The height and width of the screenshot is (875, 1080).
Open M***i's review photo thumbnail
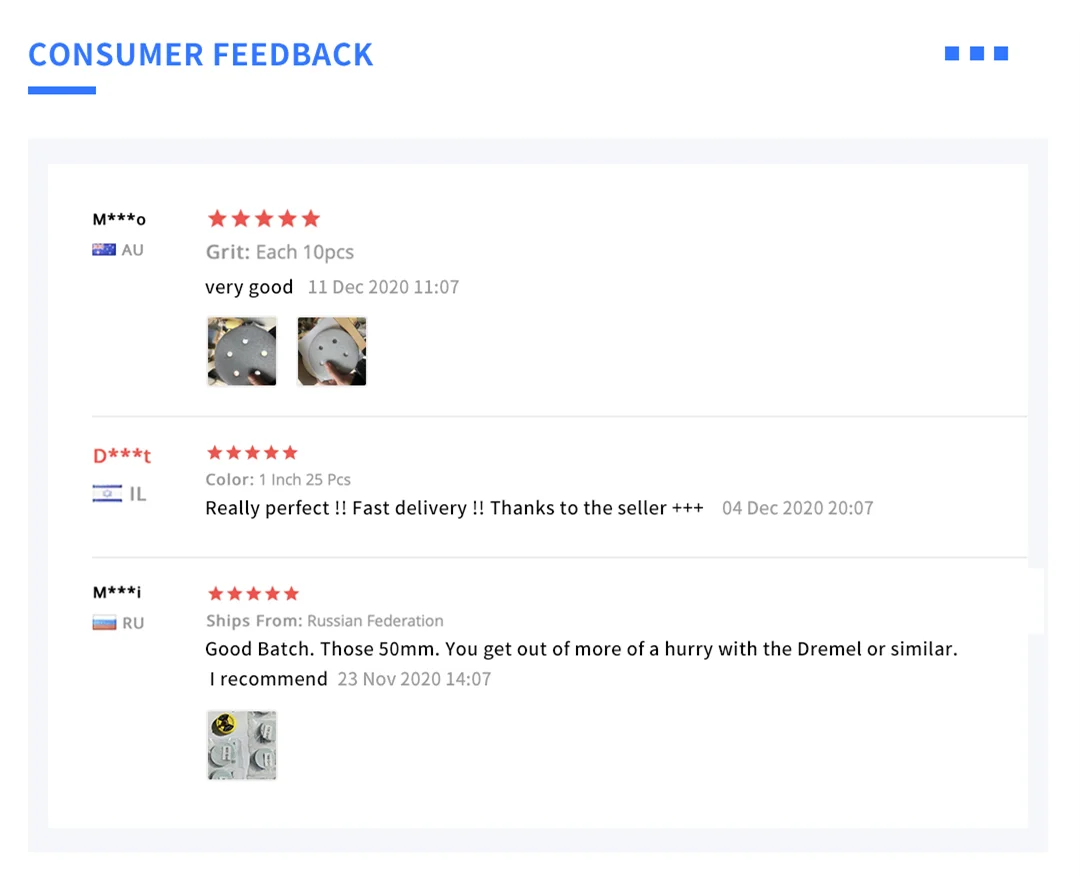coord(242,745)
